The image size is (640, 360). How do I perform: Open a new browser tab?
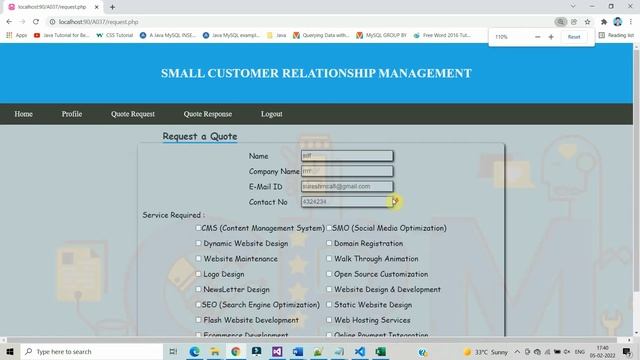(112, 7)
